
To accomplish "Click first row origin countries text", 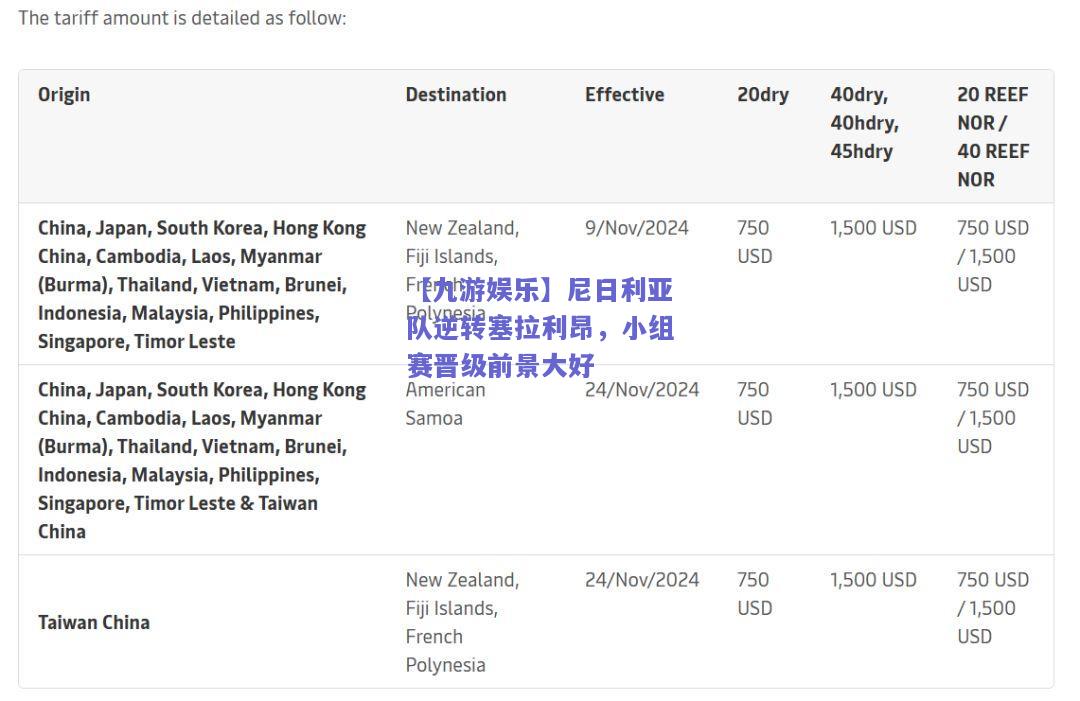I will click(x=201, y=285).
